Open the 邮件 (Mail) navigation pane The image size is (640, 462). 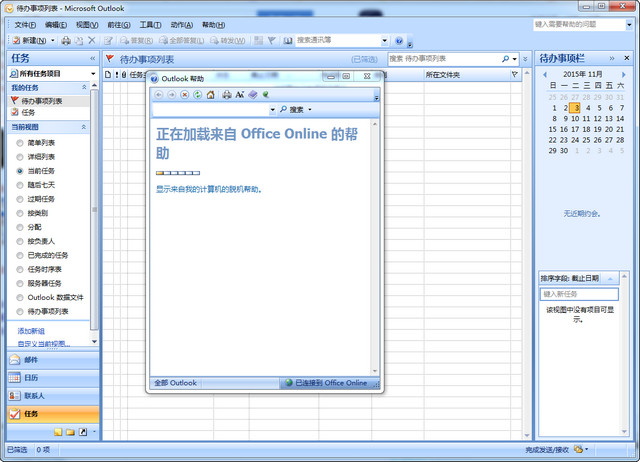(x=53, y=360)
